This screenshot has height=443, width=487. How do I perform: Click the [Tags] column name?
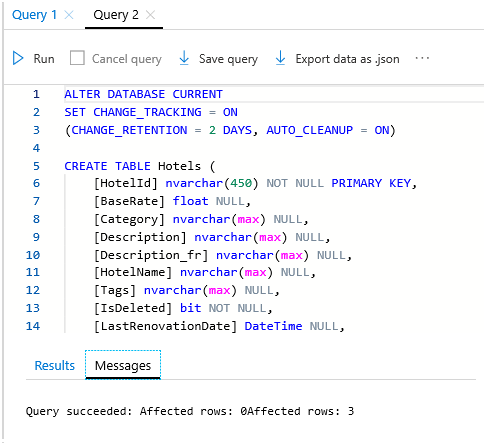point(115,290)
